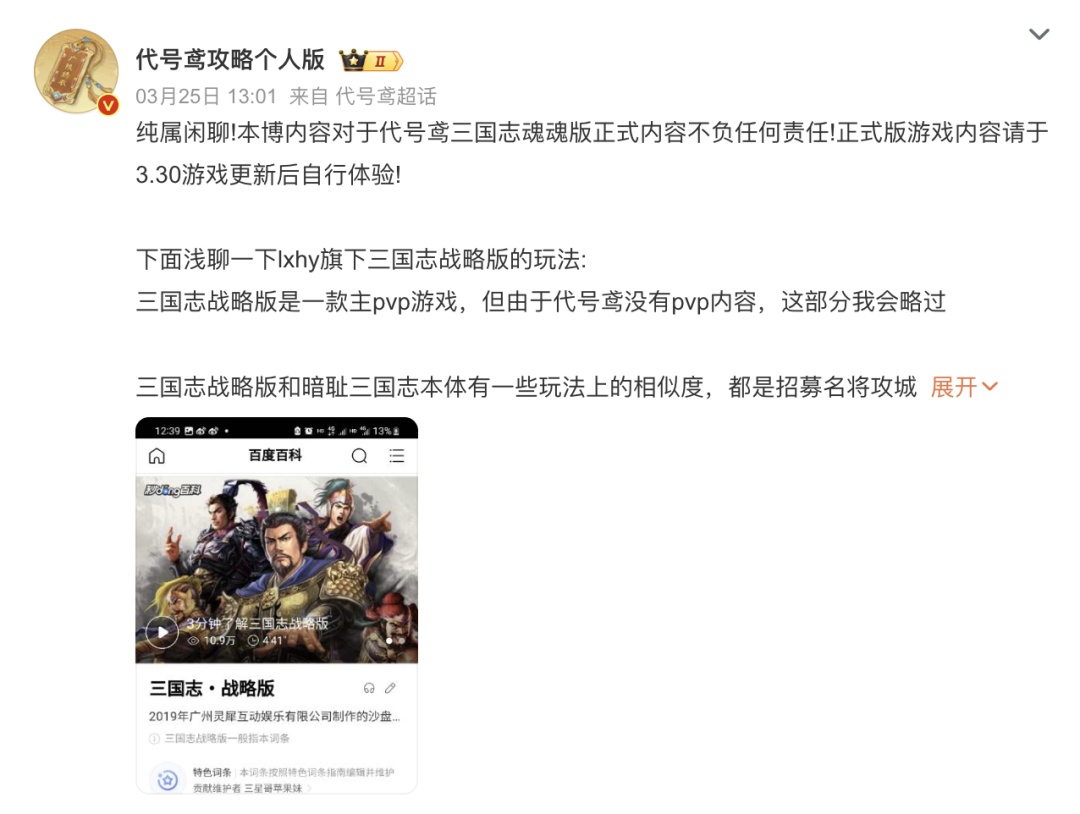
Task: Open the attached Baidu Baike screenshot
Action: coord(276,605)
